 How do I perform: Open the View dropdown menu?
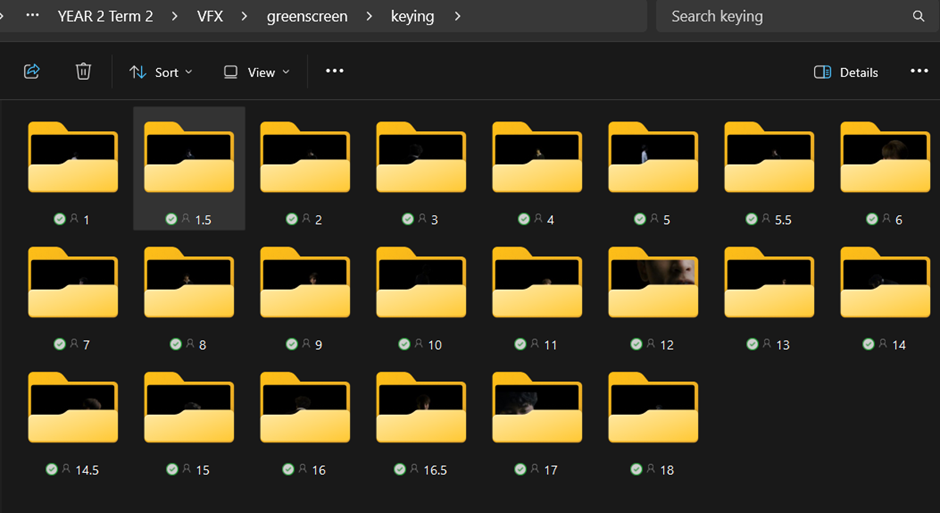point(256,72)
